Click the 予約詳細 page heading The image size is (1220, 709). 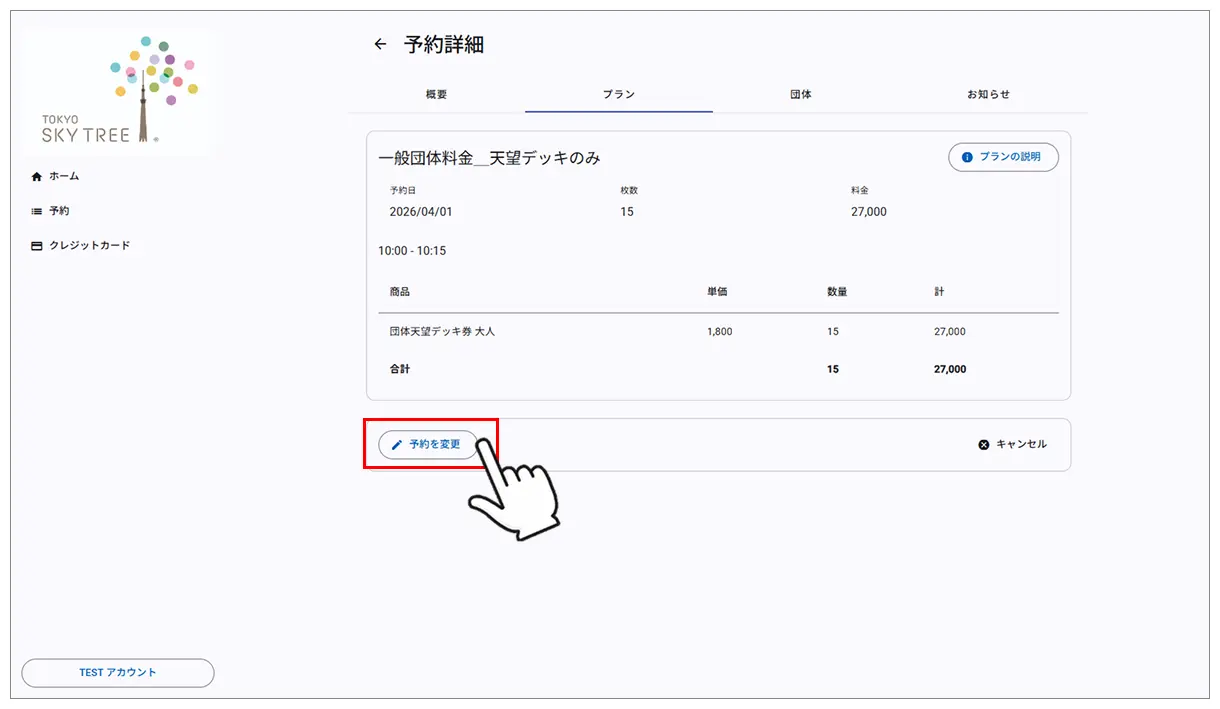click(444, 45)
